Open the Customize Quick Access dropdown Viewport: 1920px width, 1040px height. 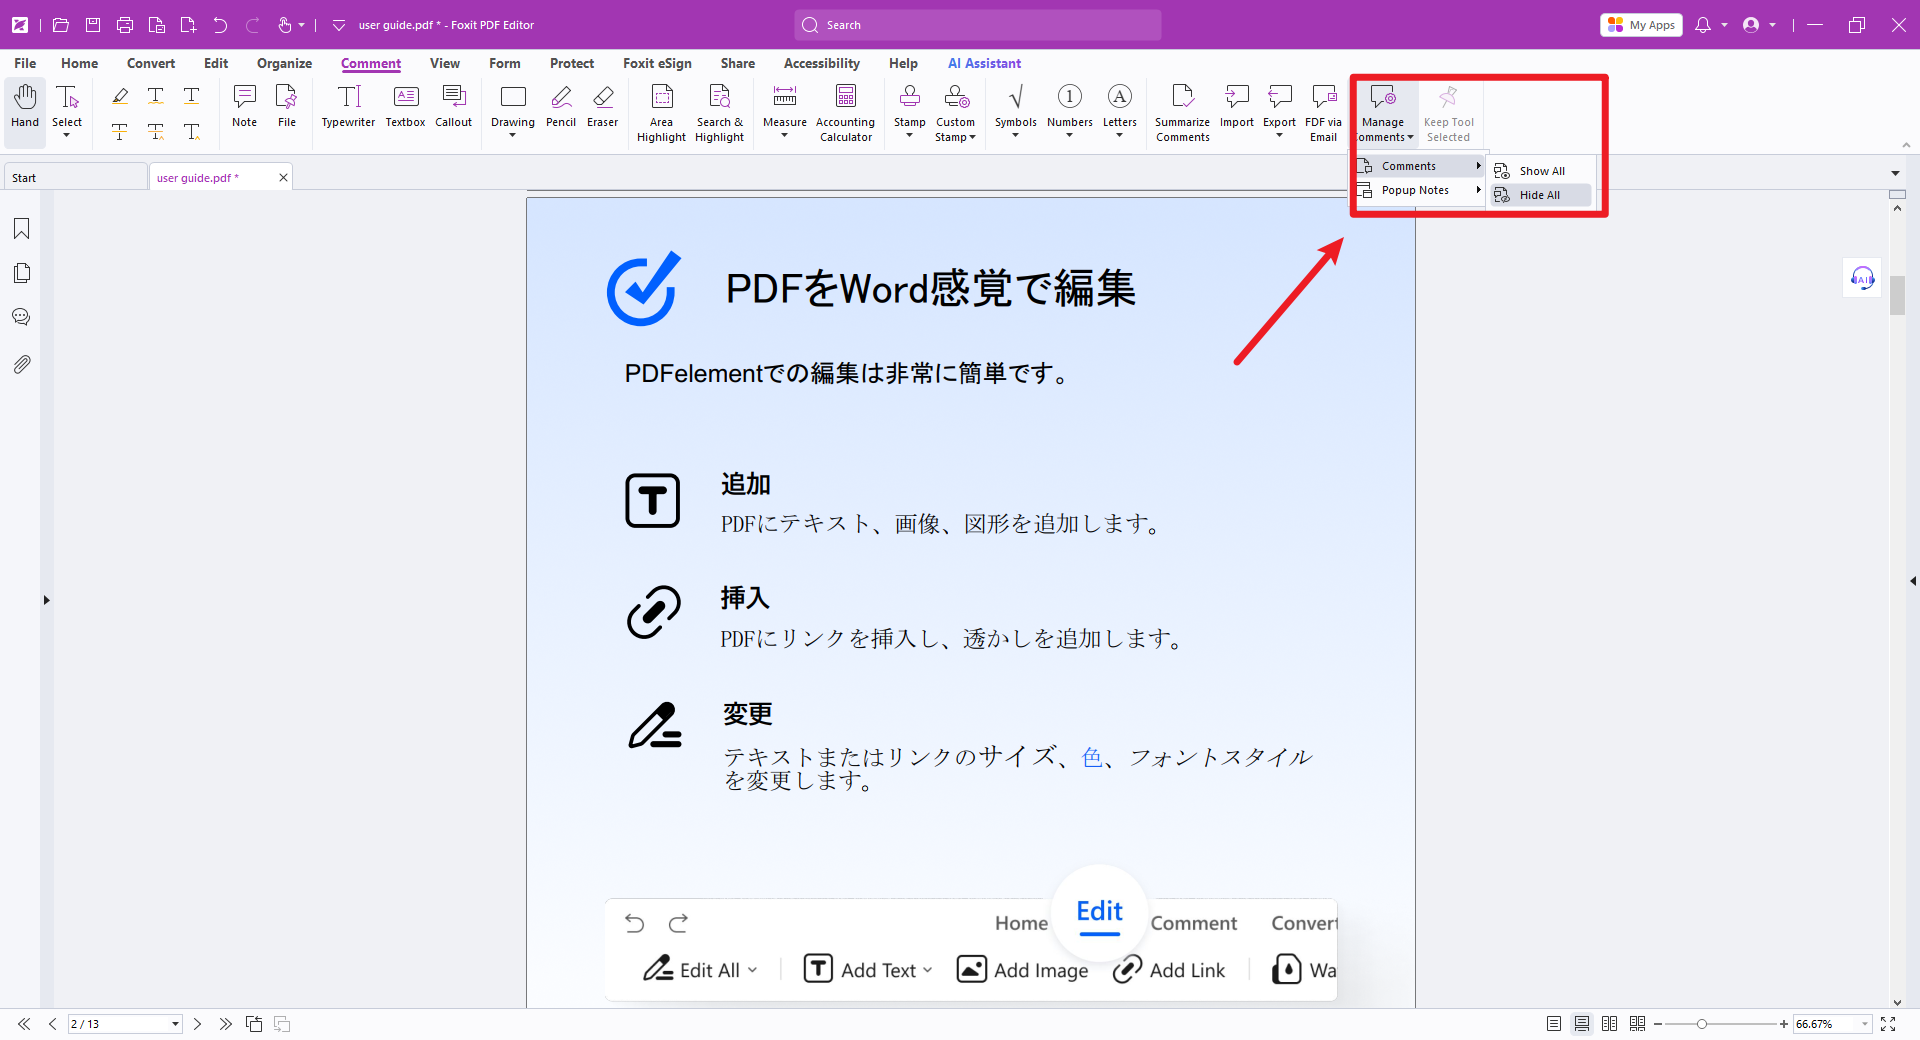(339, 25)
